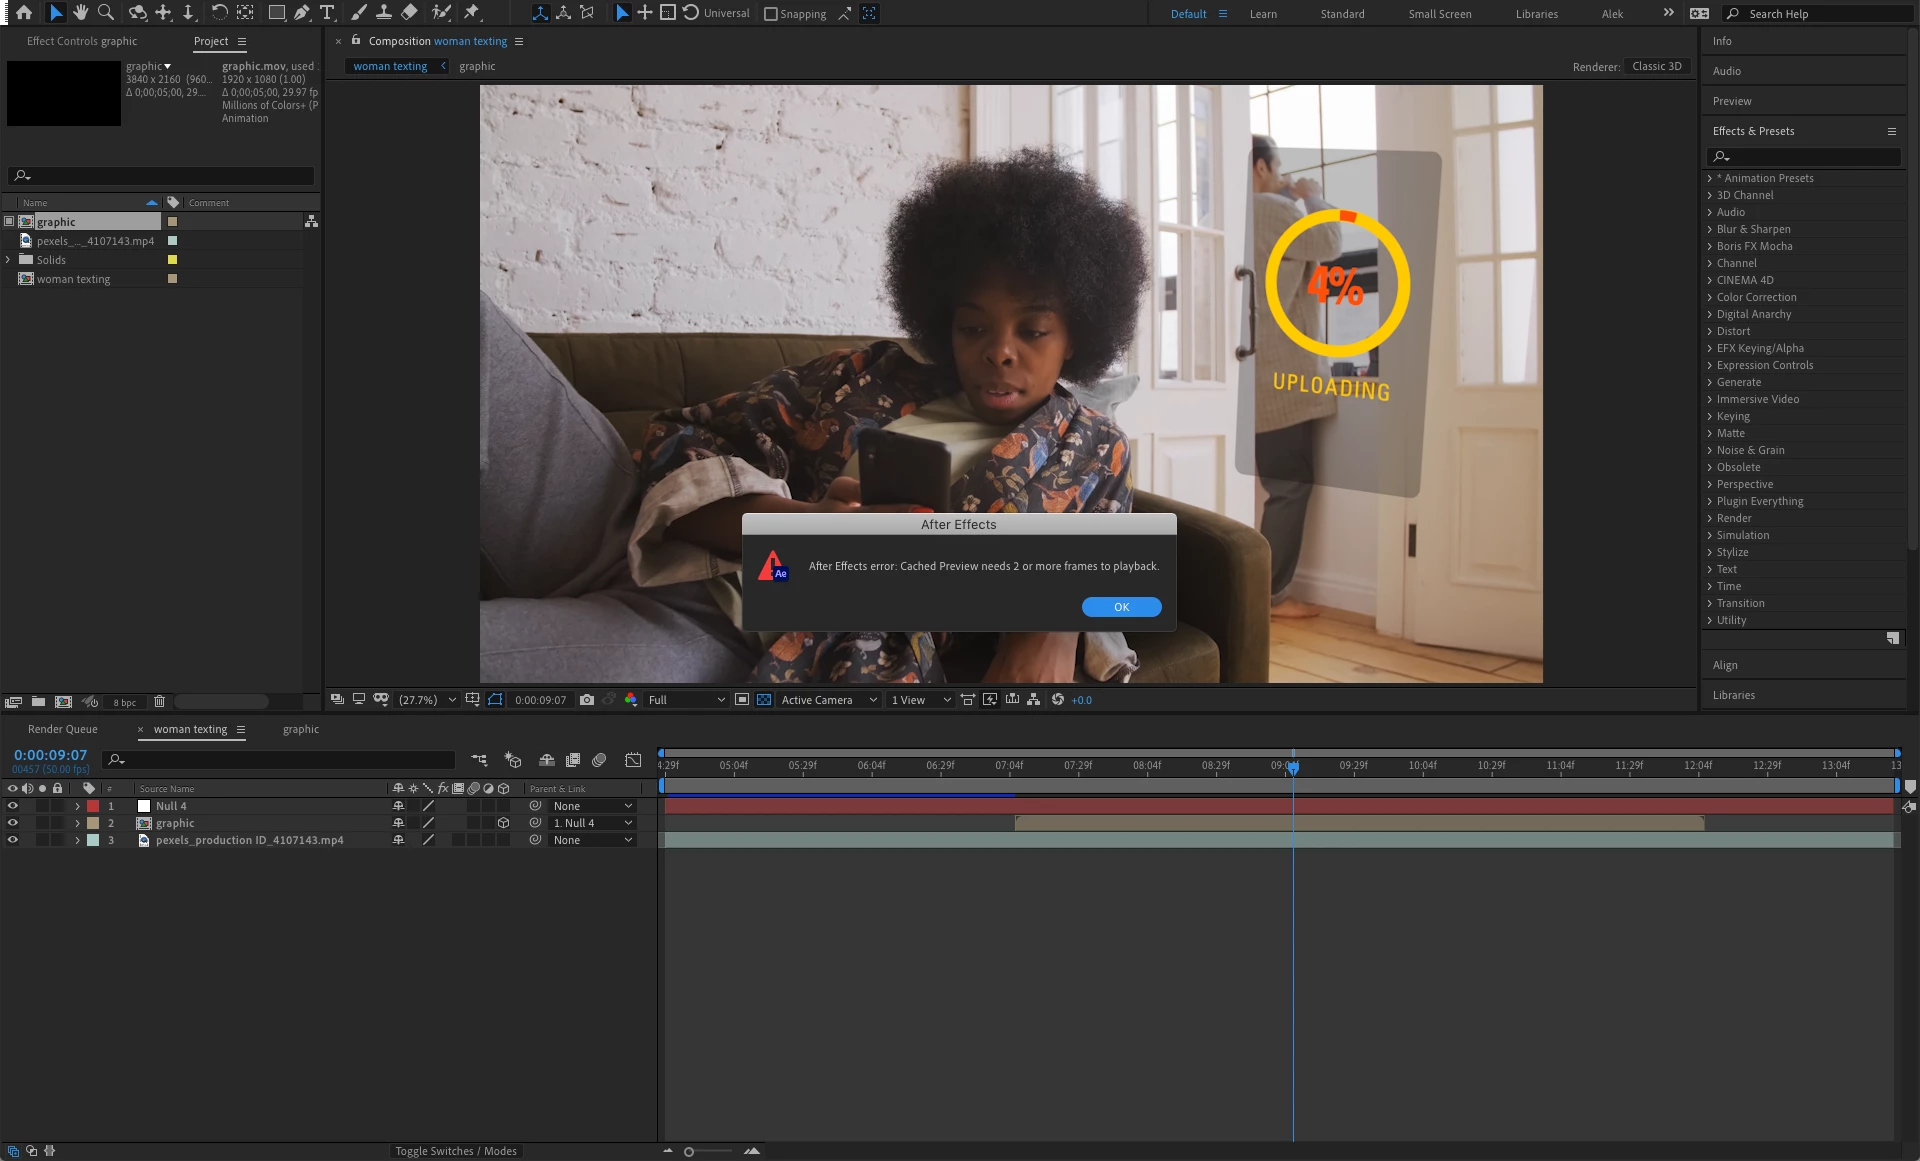Select the Eraser tool
Image resolution: width=1920 pixels, height=1161 pixels.
point(409,13)
